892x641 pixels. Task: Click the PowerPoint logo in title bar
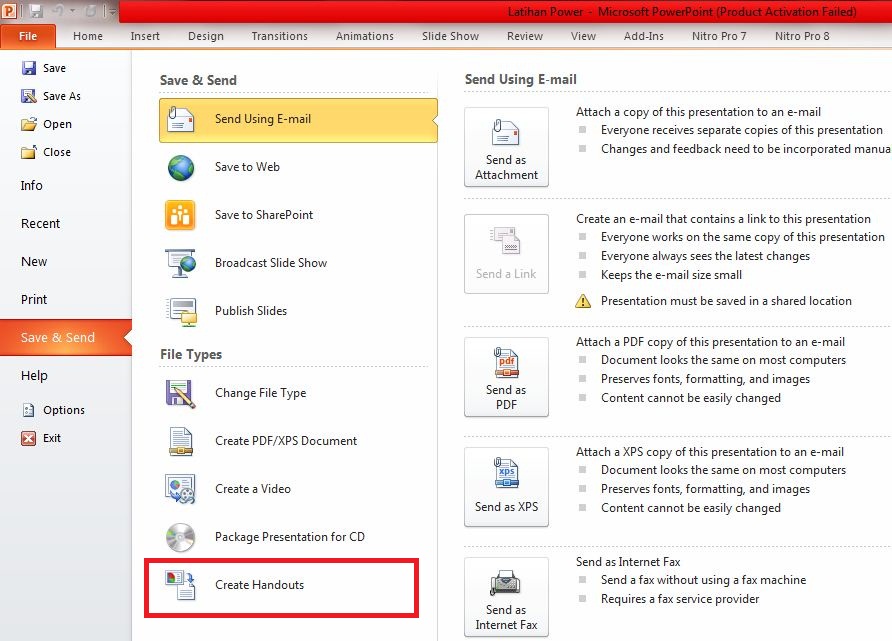point(9,11)
